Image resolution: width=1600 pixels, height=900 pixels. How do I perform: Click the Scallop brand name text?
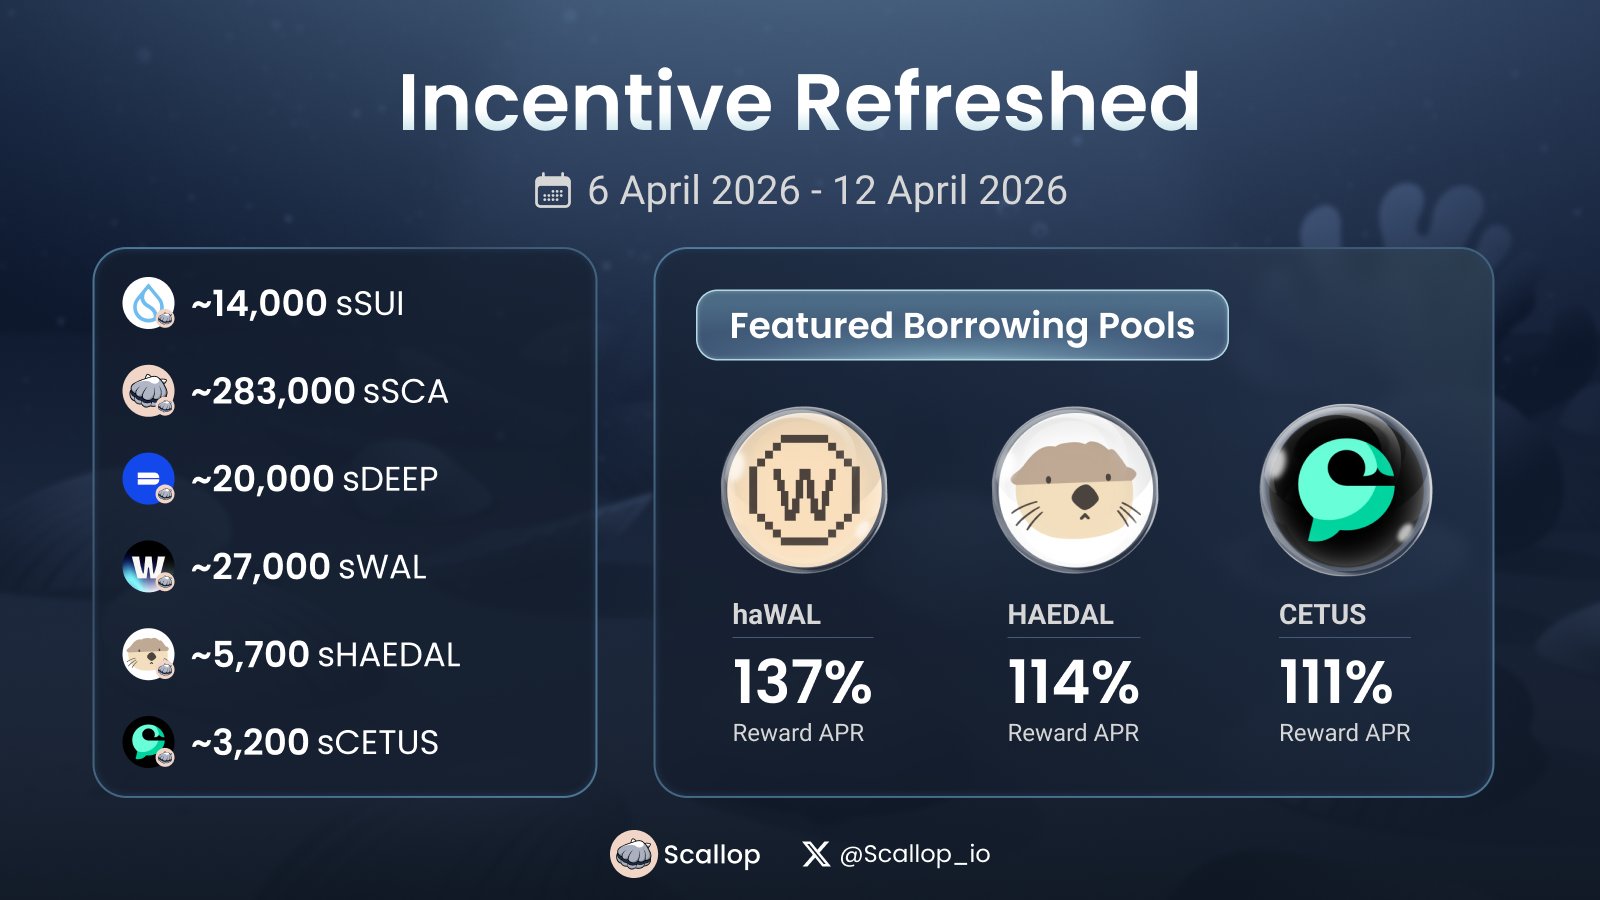(712, 855)
